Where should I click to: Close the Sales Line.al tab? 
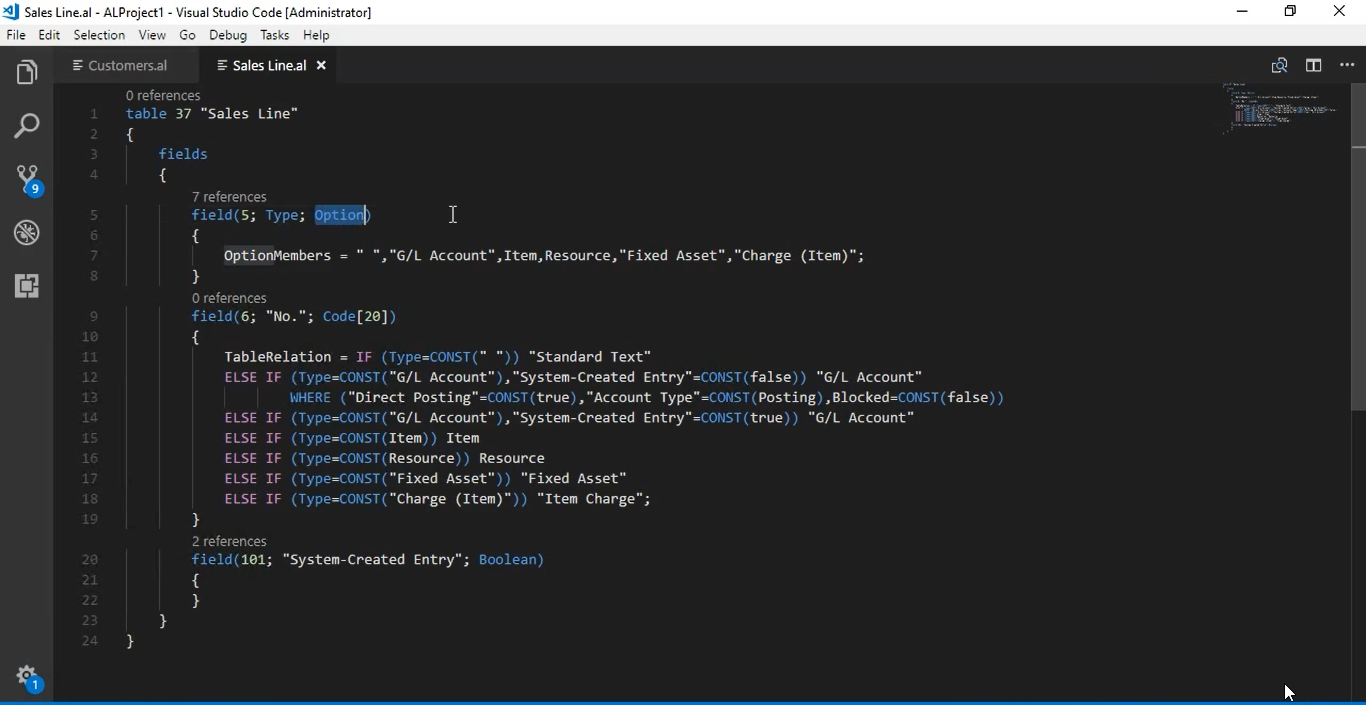[321, 65]
